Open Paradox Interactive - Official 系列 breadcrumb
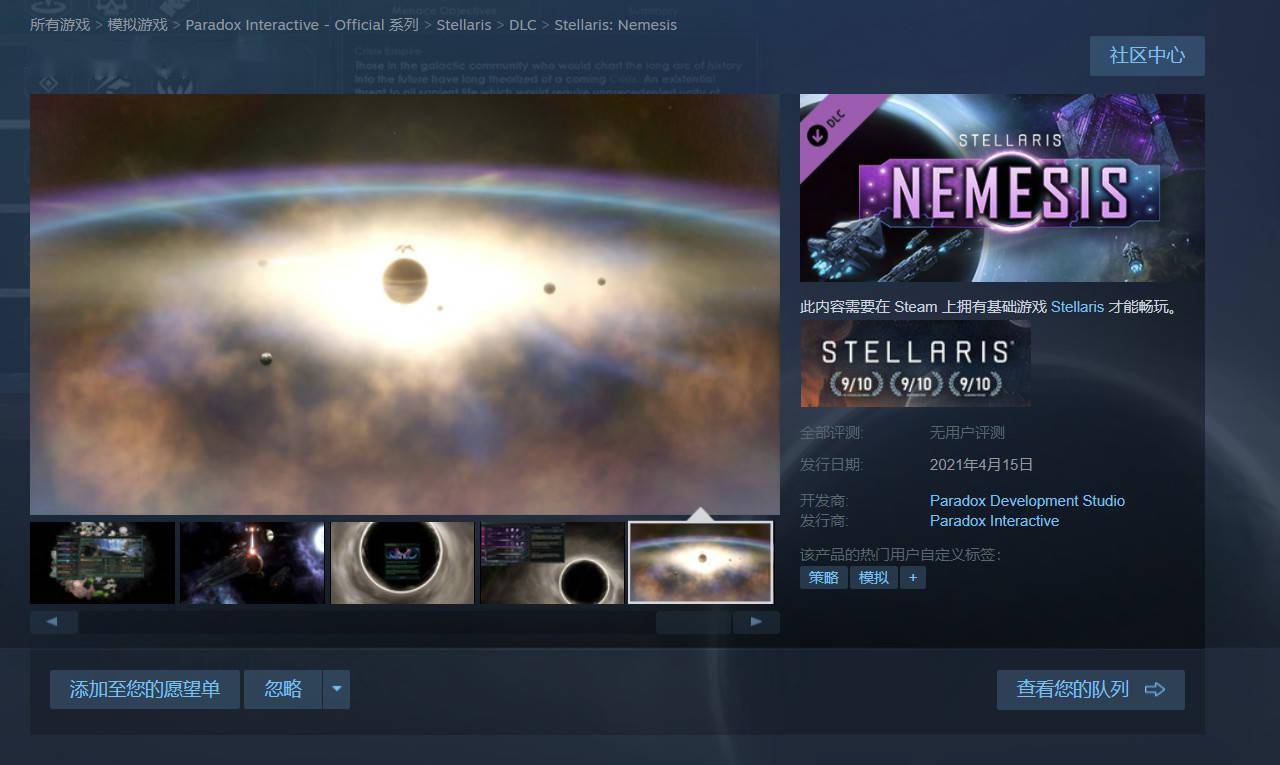 pyautogui.click(x=302, y=24)
